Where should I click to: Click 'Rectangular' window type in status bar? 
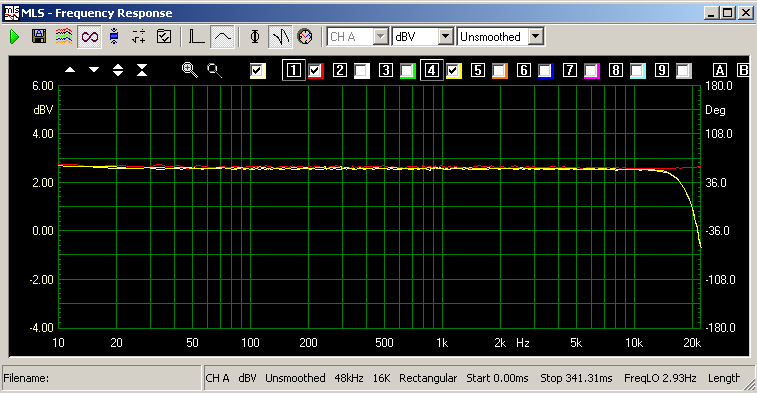coord(428,378)
